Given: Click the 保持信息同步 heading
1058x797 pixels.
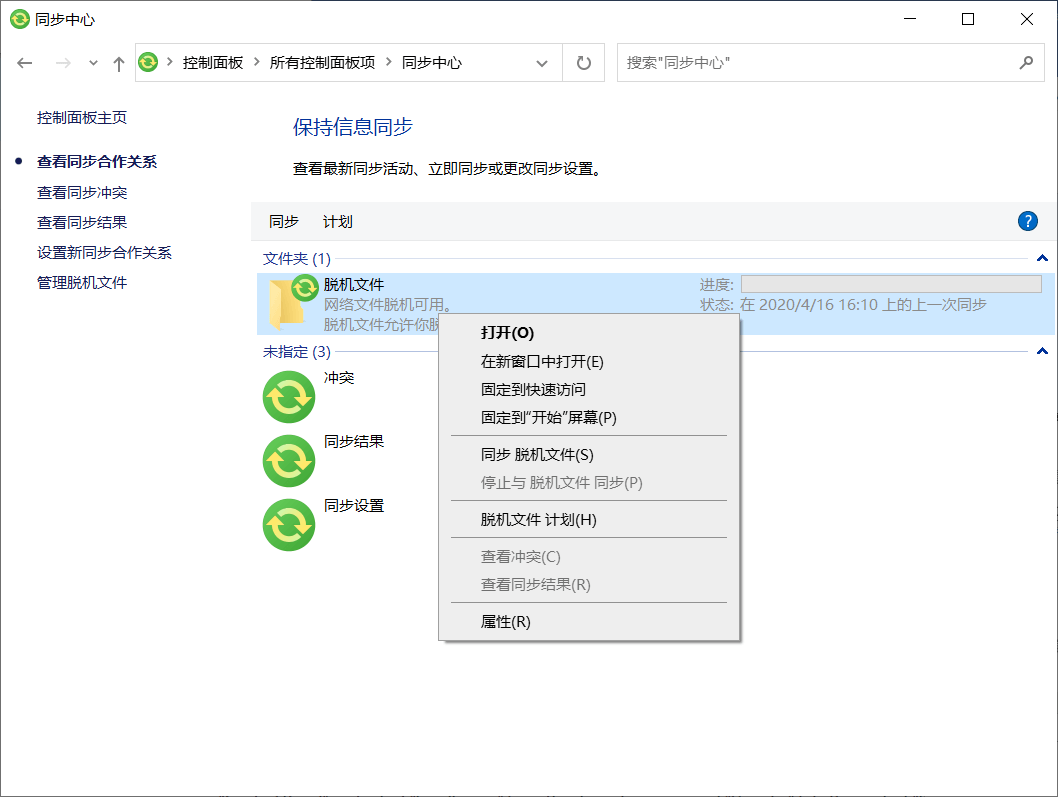Looking at the screenshot, I should [353, 127].
